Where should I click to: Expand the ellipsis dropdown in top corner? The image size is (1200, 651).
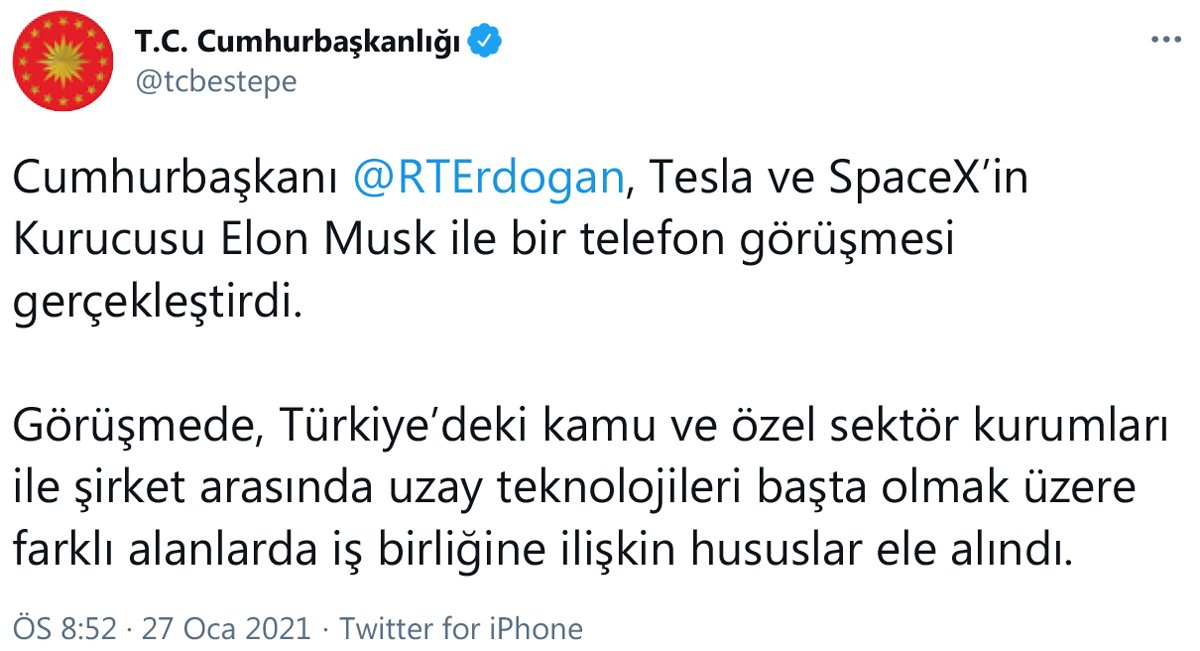point(1164,38)
